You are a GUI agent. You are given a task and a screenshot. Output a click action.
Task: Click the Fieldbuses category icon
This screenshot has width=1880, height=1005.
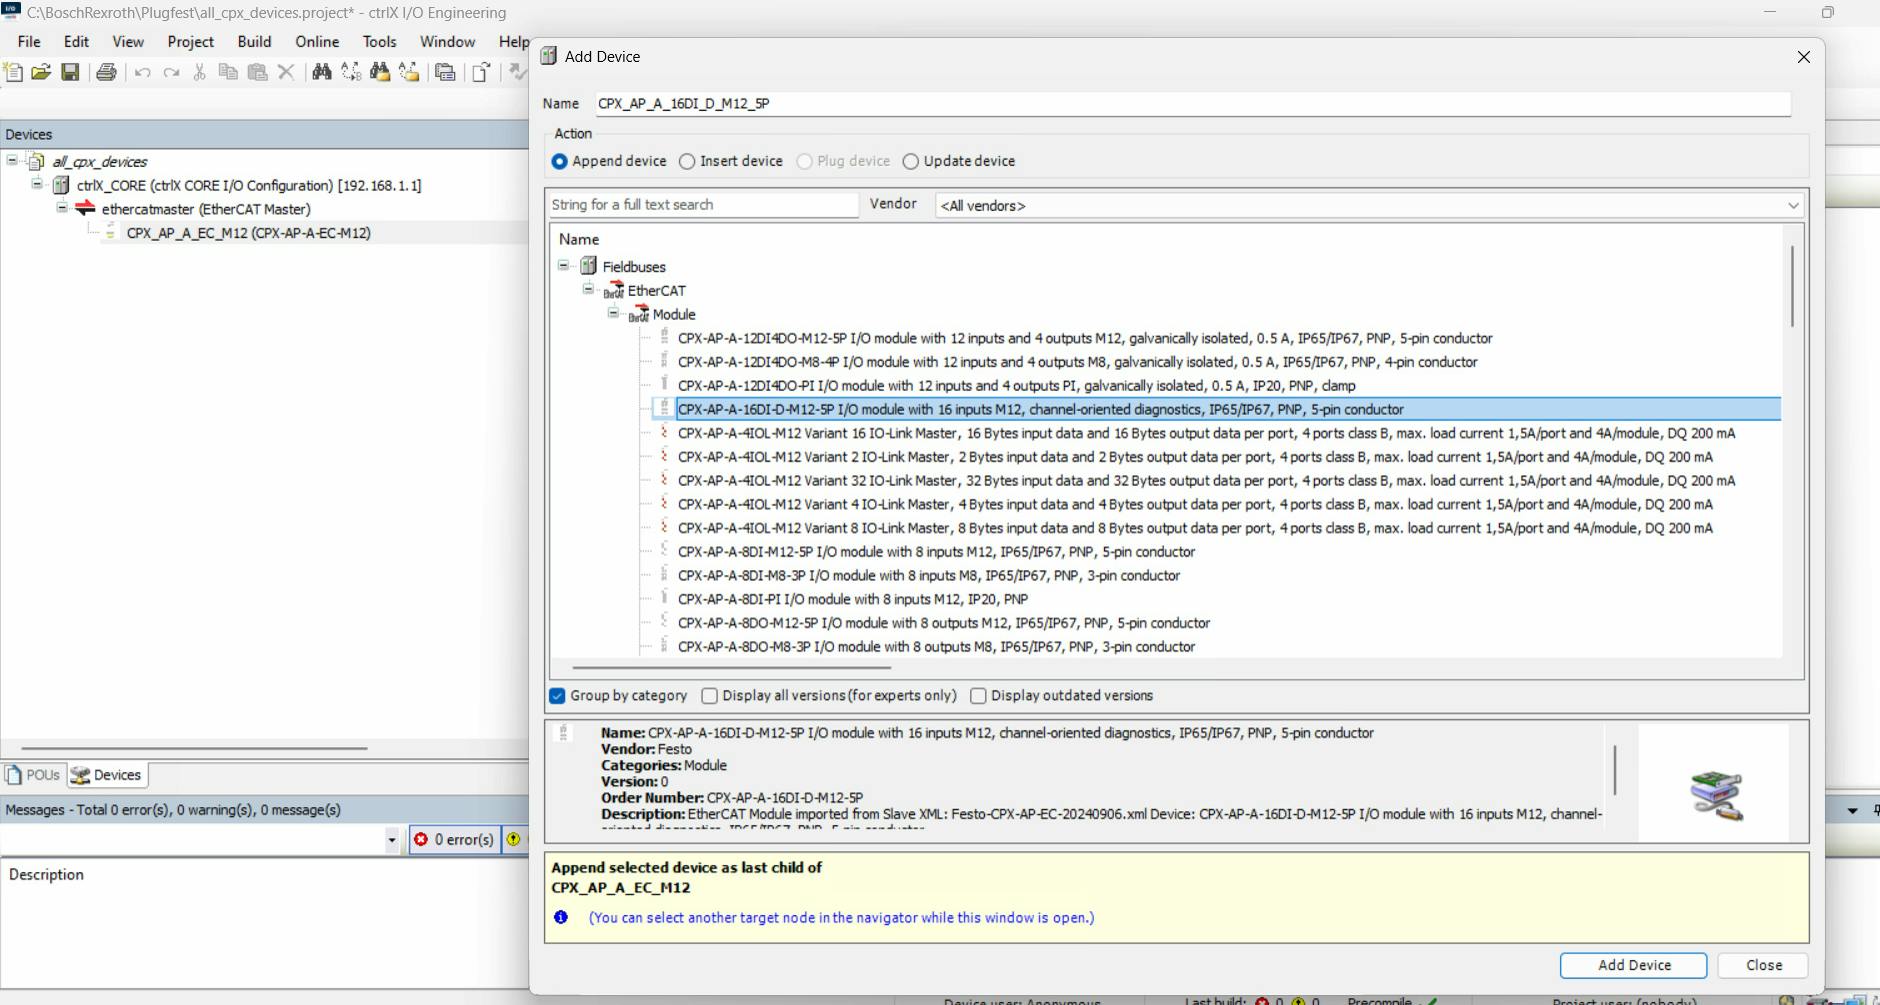[589, 266]
